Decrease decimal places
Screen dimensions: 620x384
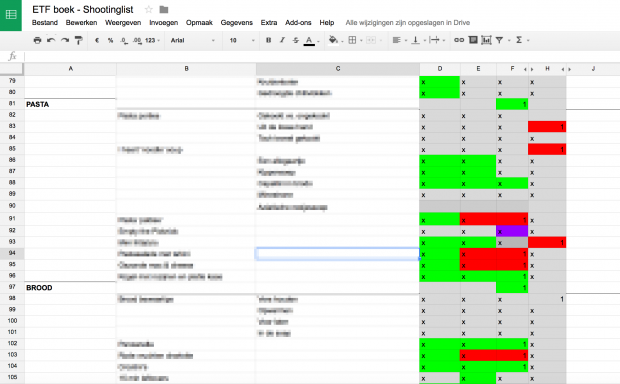click(124, 40)
